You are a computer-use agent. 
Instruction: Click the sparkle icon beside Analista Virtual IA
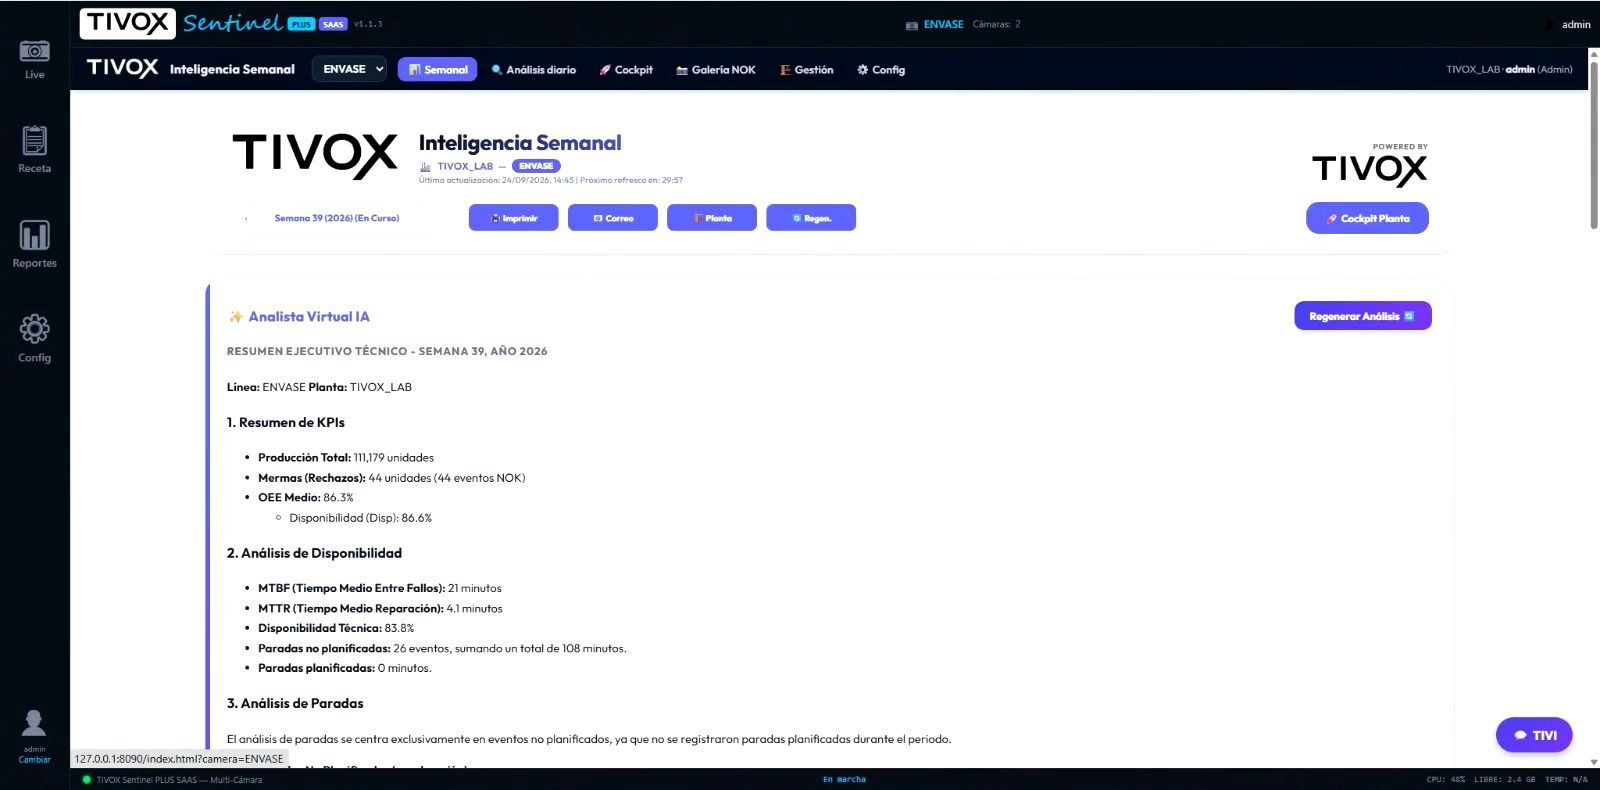236,317
